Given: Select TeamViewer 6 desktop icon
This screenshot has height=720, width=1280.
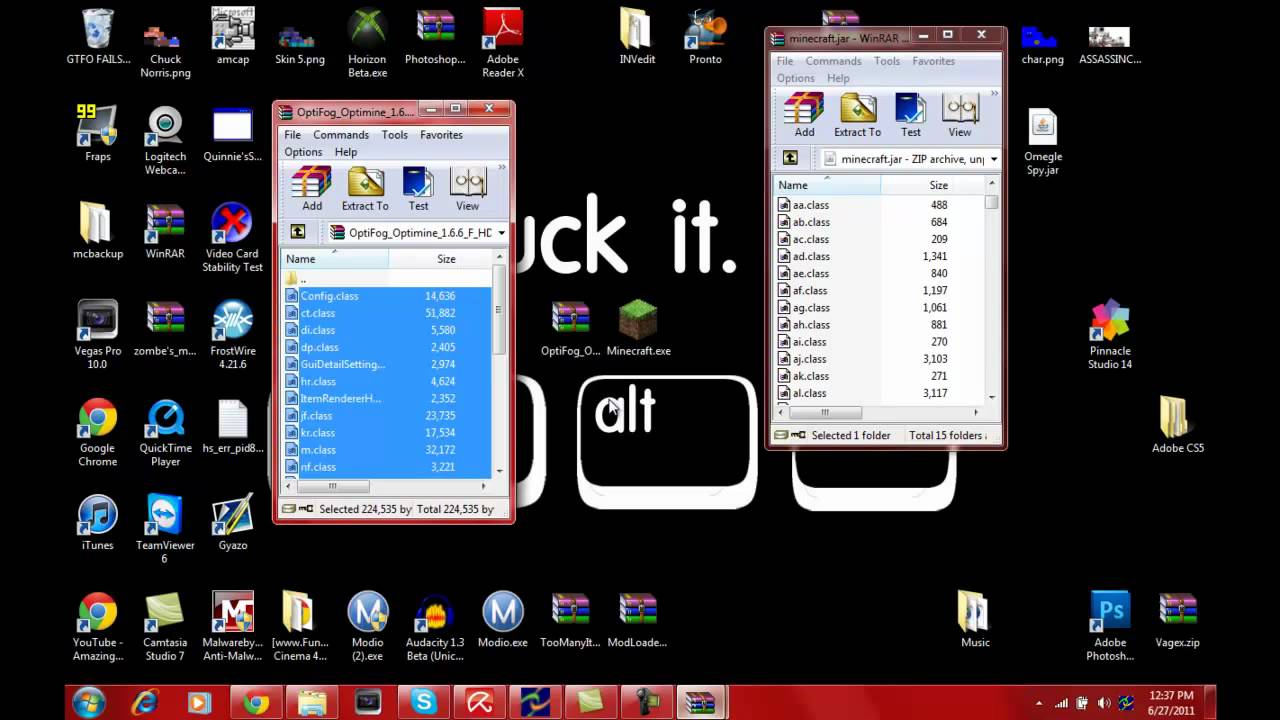Looking at the screenshot, I should [x=165, y=529].
